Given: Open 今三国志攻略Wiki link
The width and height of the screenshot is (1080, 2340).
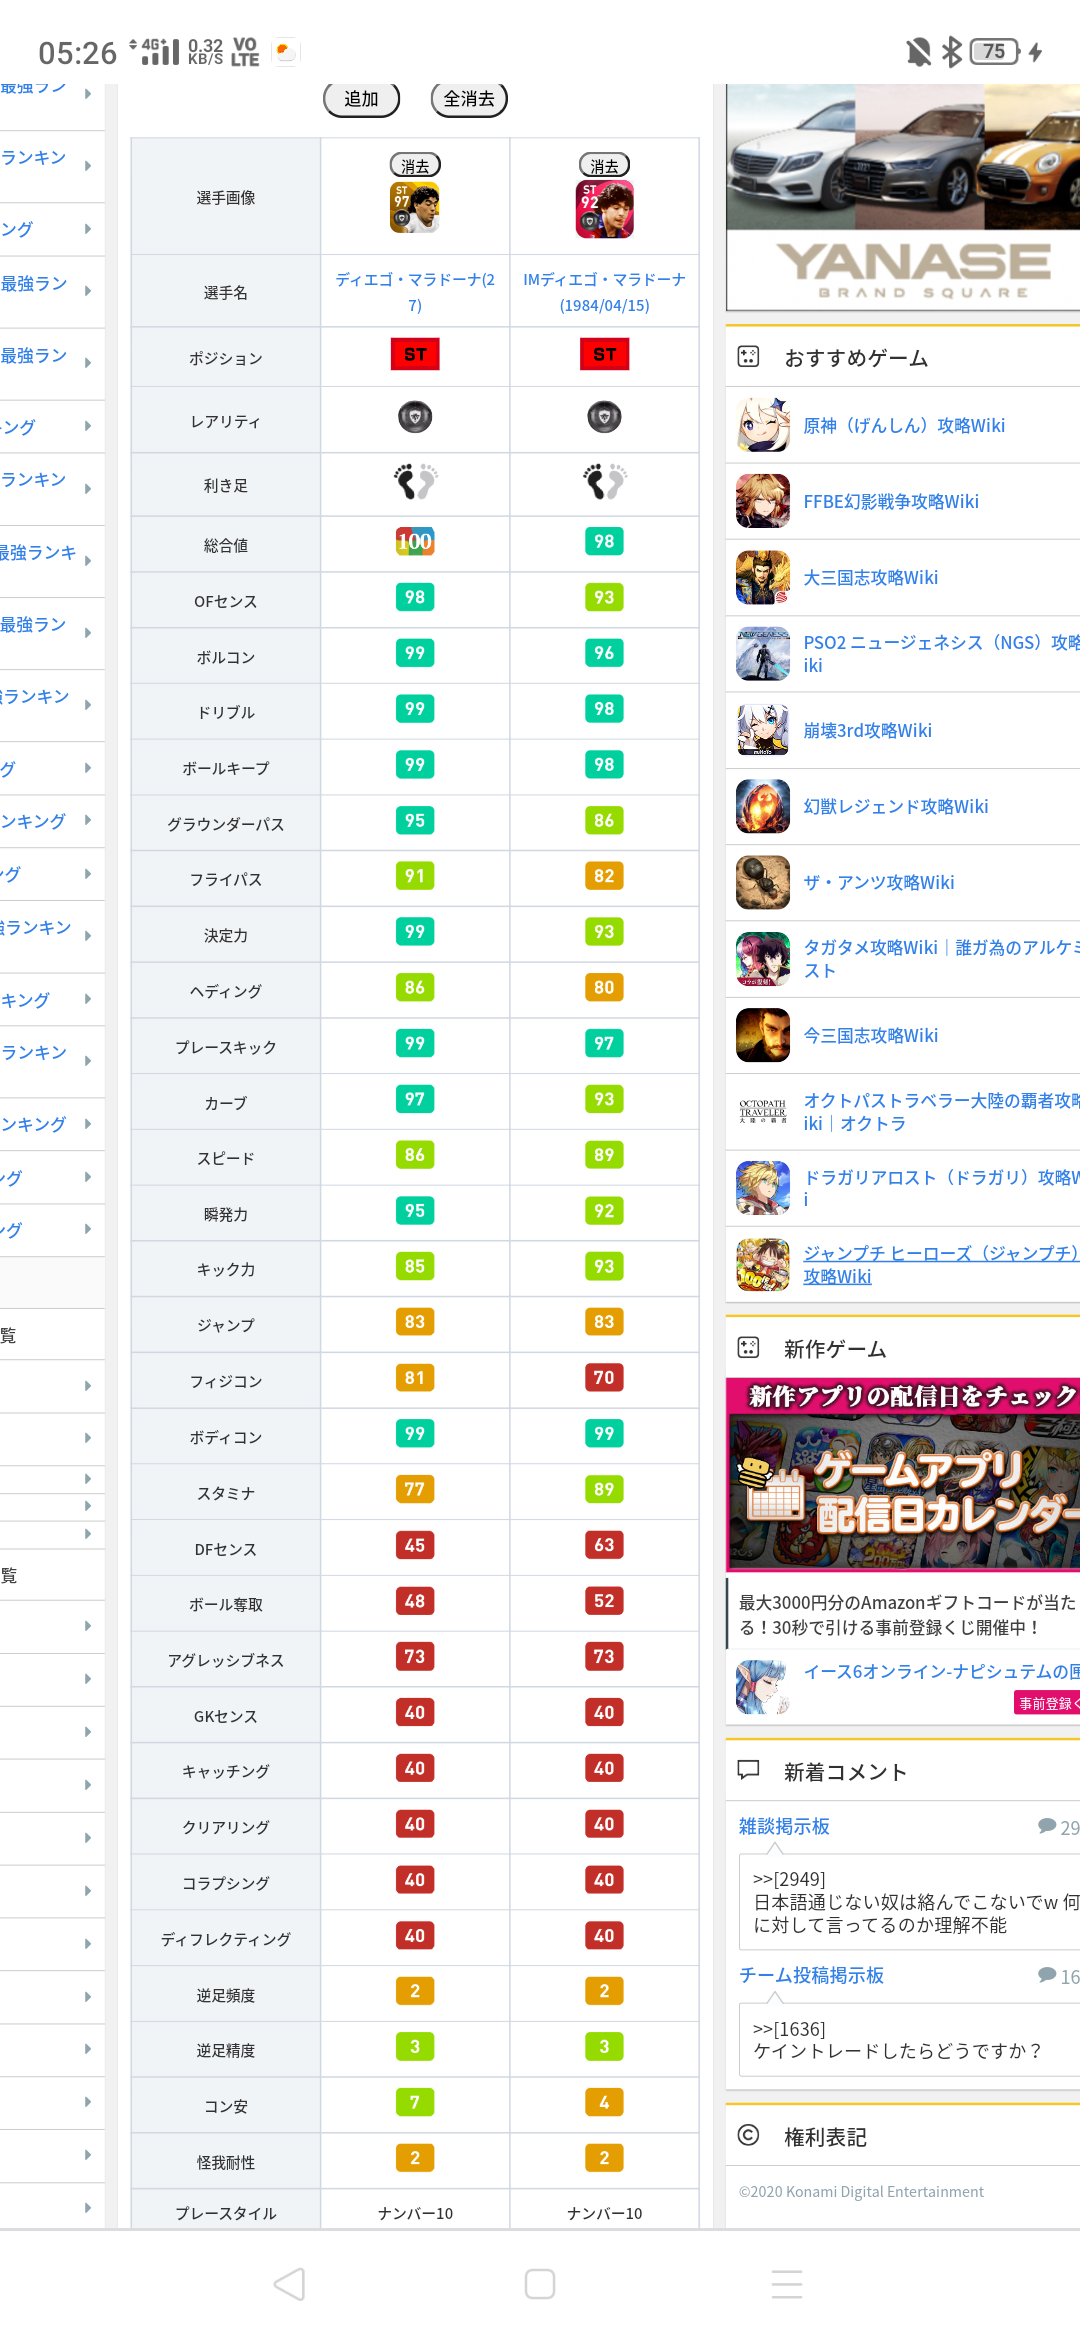Looking at the screenshot, I should coord(871,1035).
